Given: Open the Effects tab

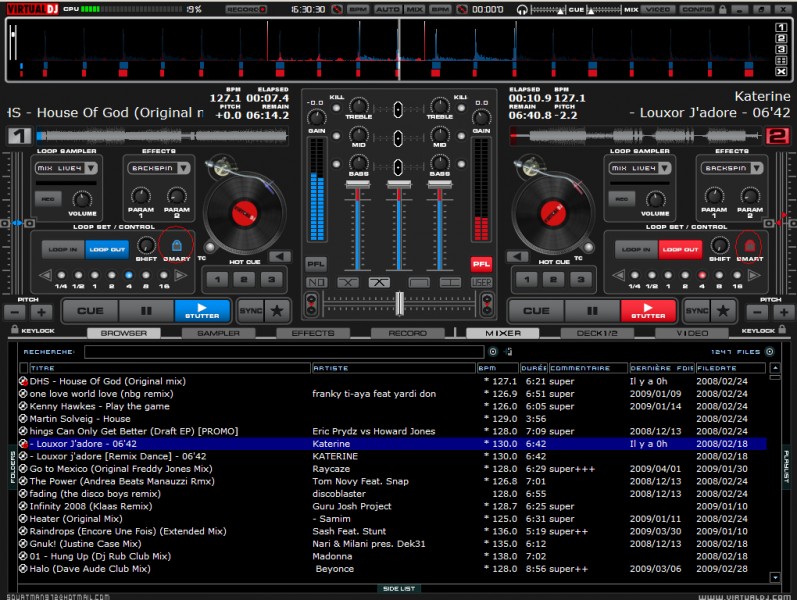Looking at the screenshot, I should tap(312, 333).
